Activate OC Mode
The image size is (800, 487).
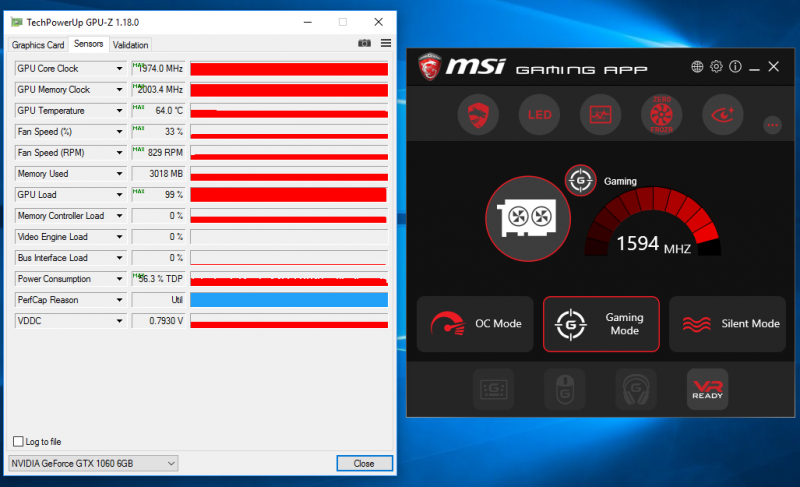pos(475,324)
